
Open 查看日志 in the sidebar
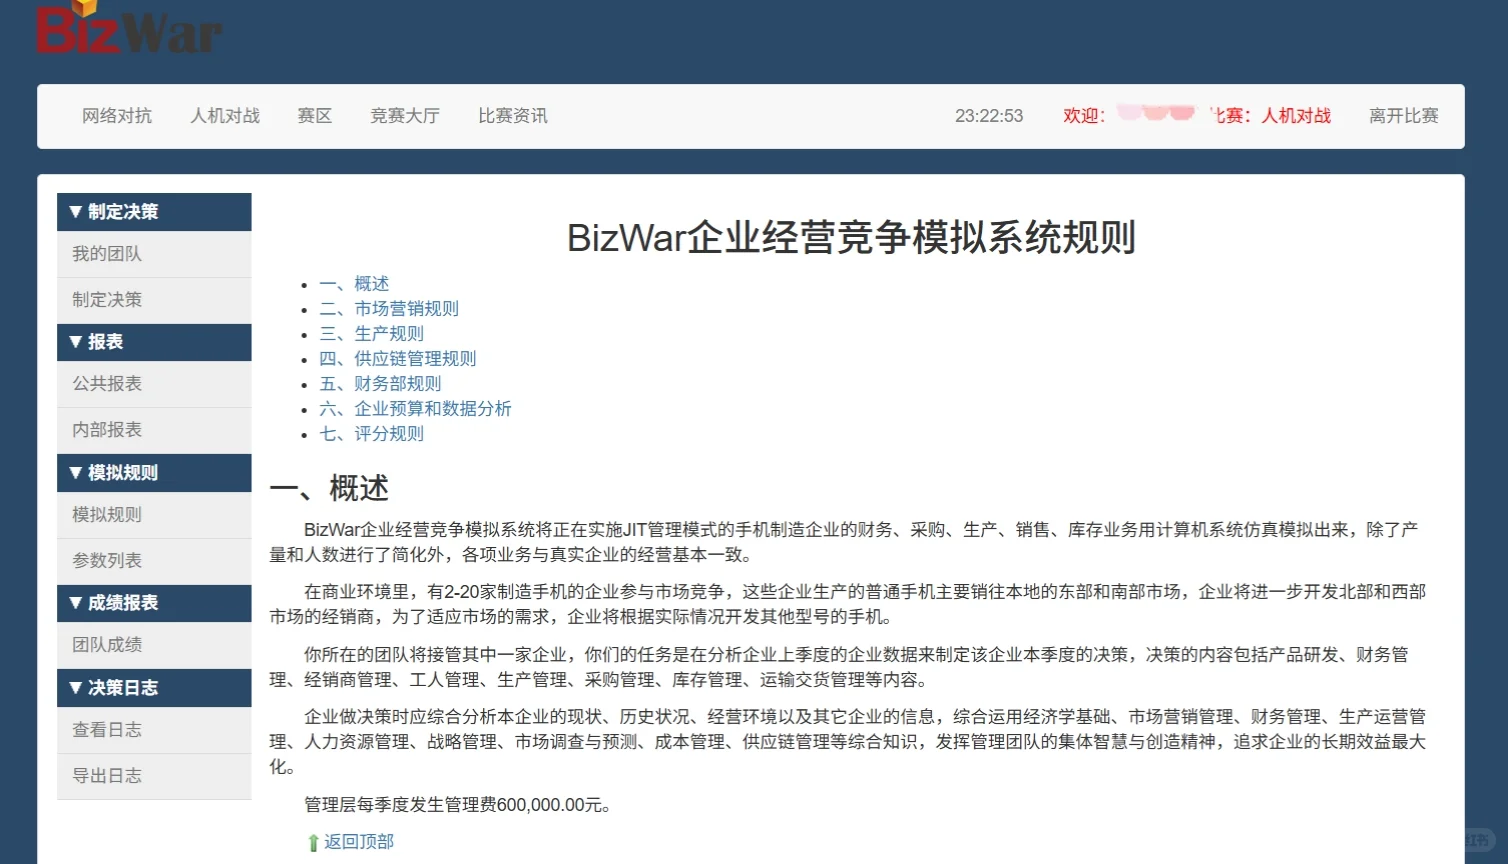[154, 730]
